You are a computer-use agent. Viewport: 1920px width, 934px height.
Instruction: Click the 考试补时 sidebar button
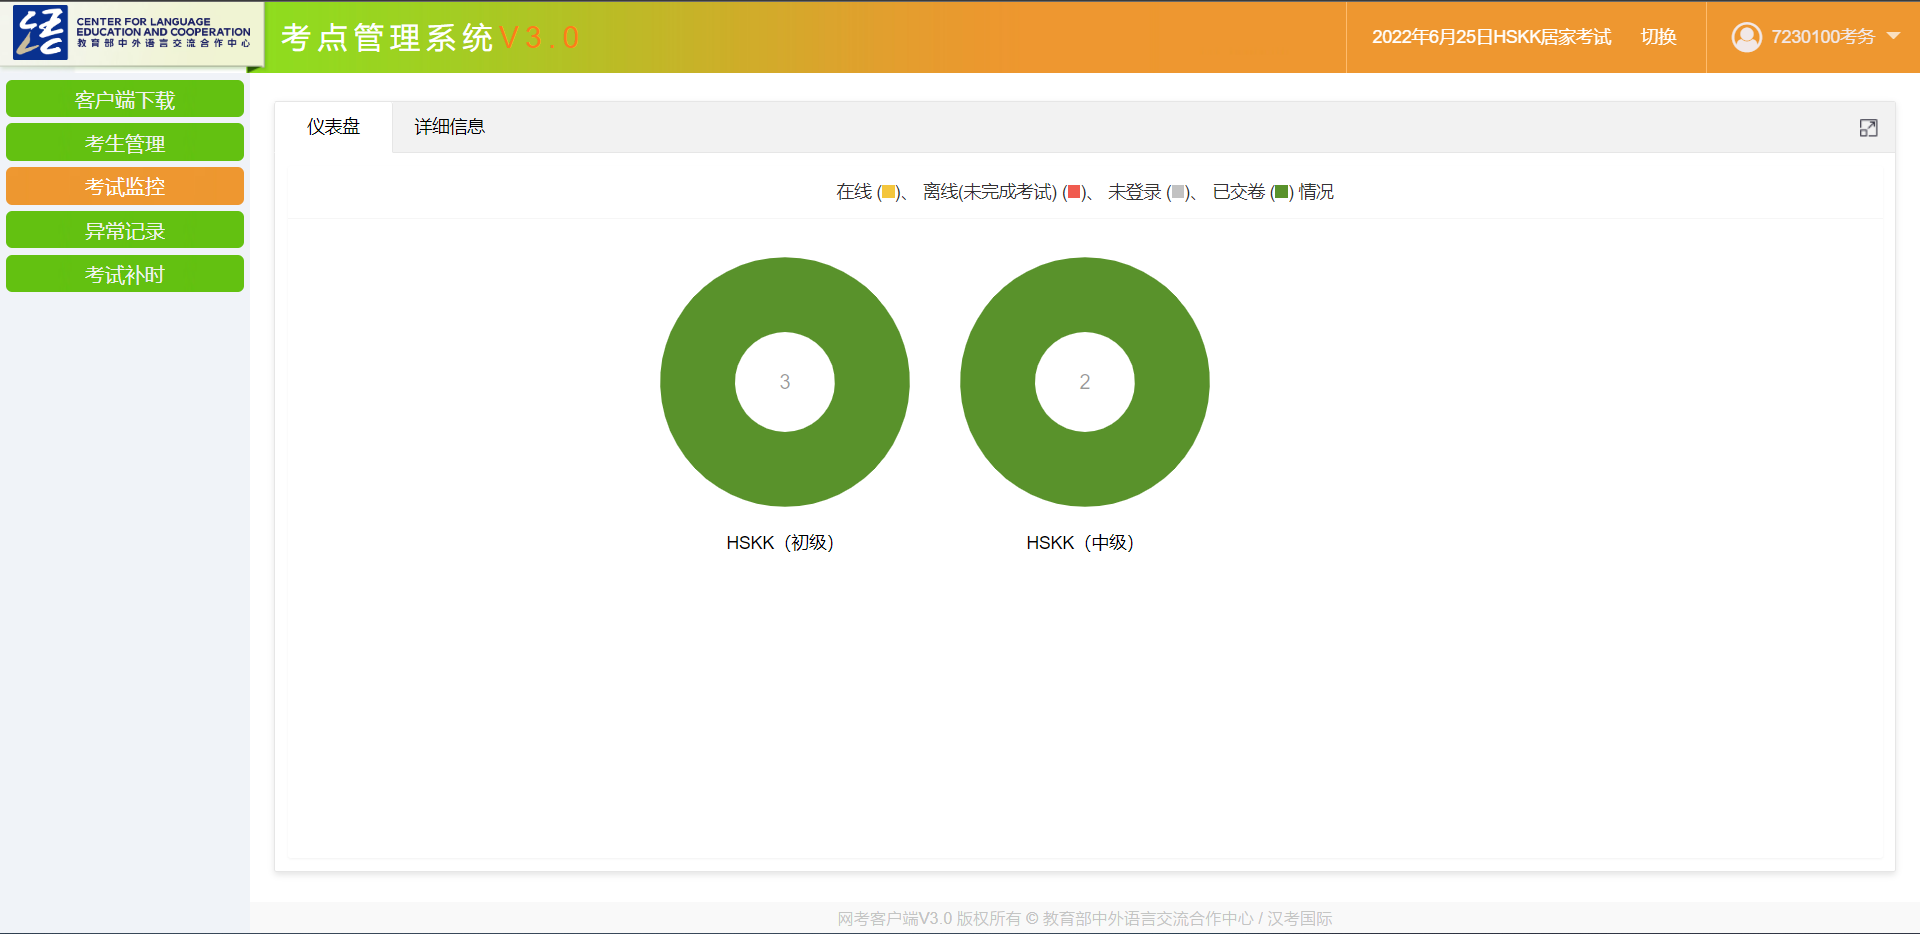[x=125, y=274]
